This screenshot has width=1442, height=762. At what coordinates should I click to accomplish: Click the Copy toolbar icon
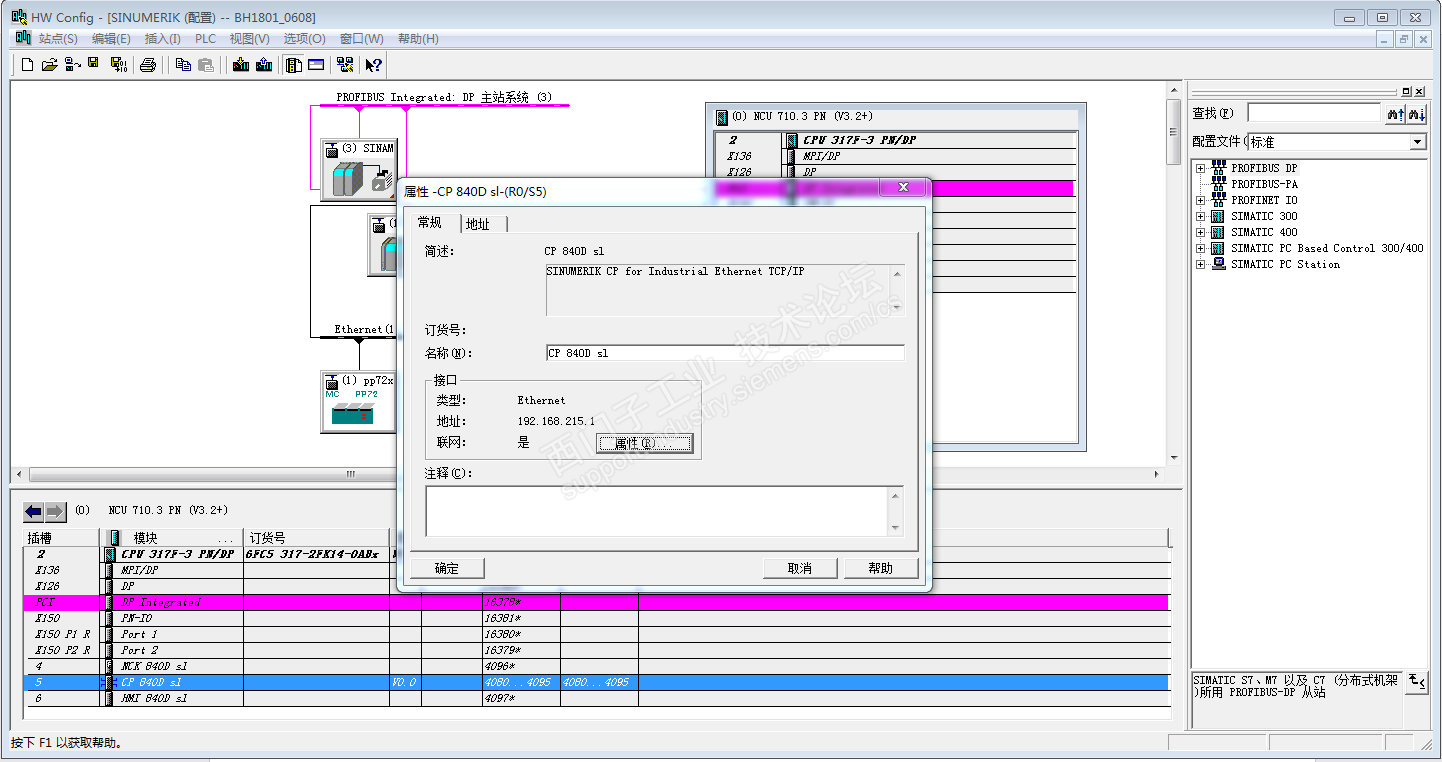coord(183,65)
